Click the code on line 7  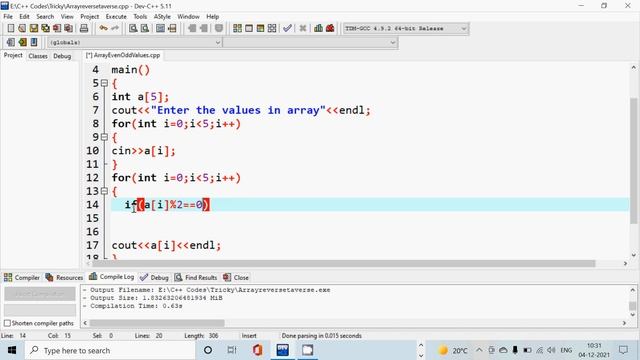point(241,110)
